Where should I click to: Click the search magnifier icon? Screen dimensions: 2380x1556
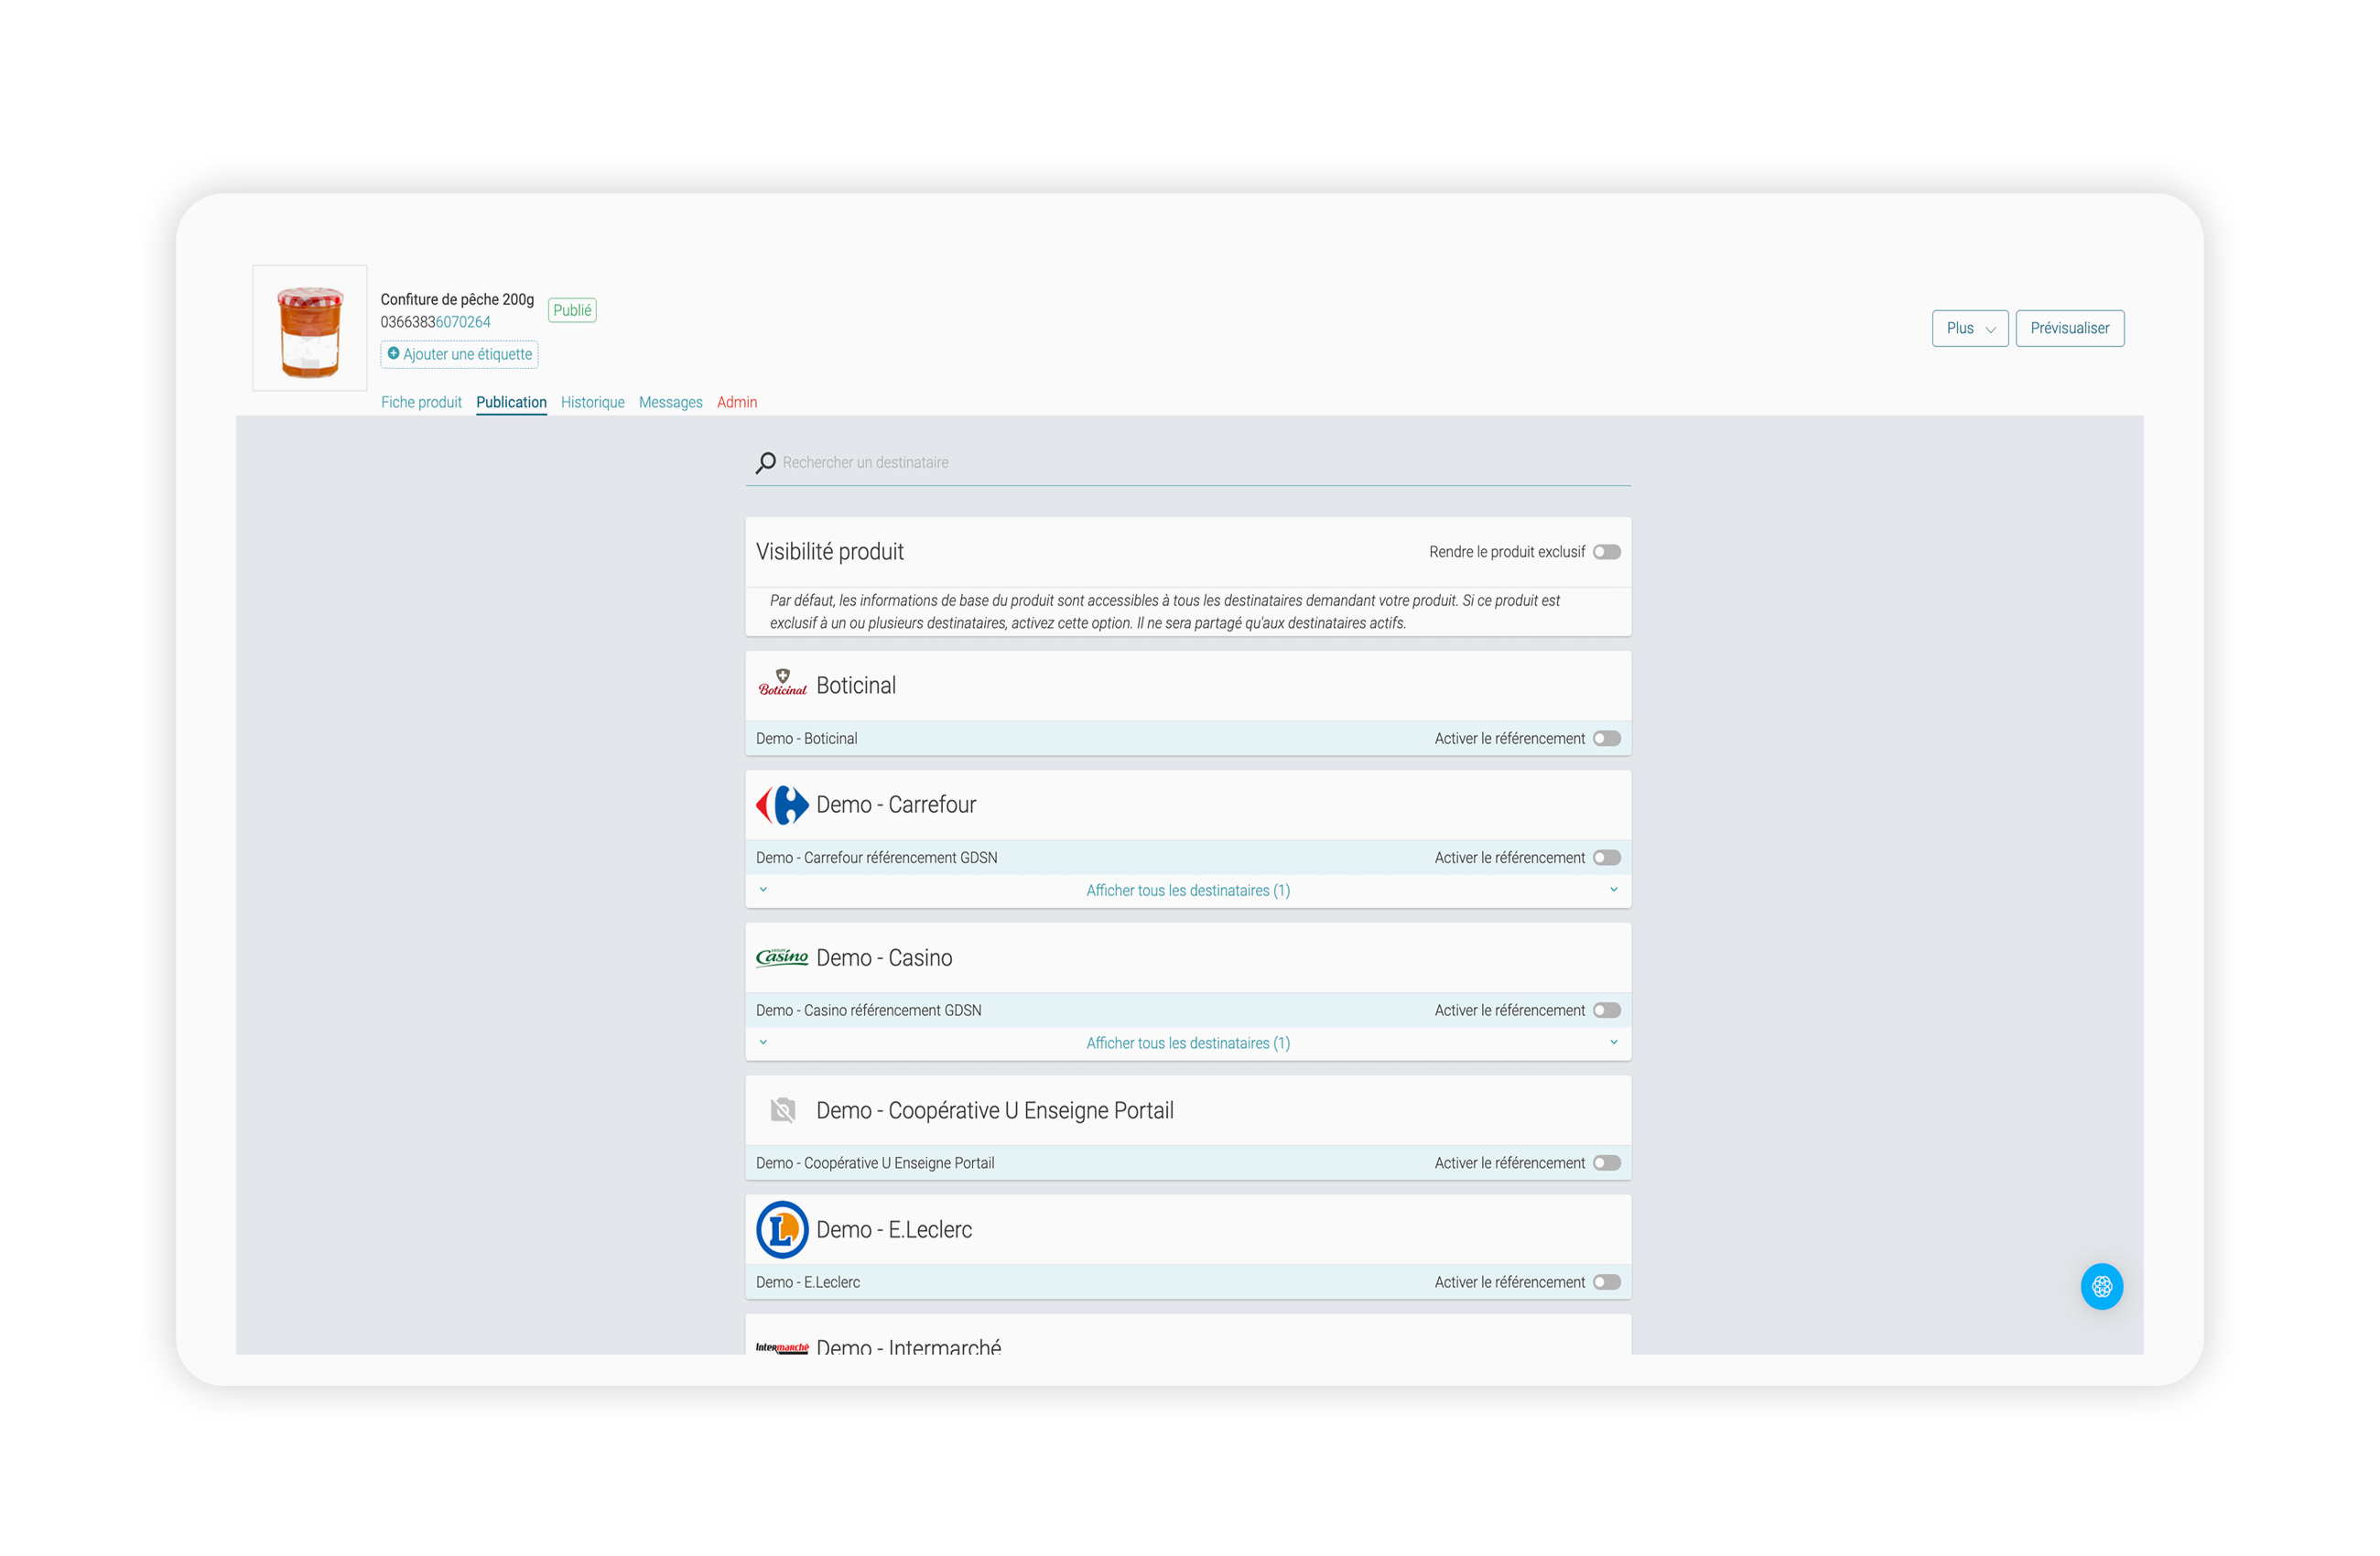point(766,462)
